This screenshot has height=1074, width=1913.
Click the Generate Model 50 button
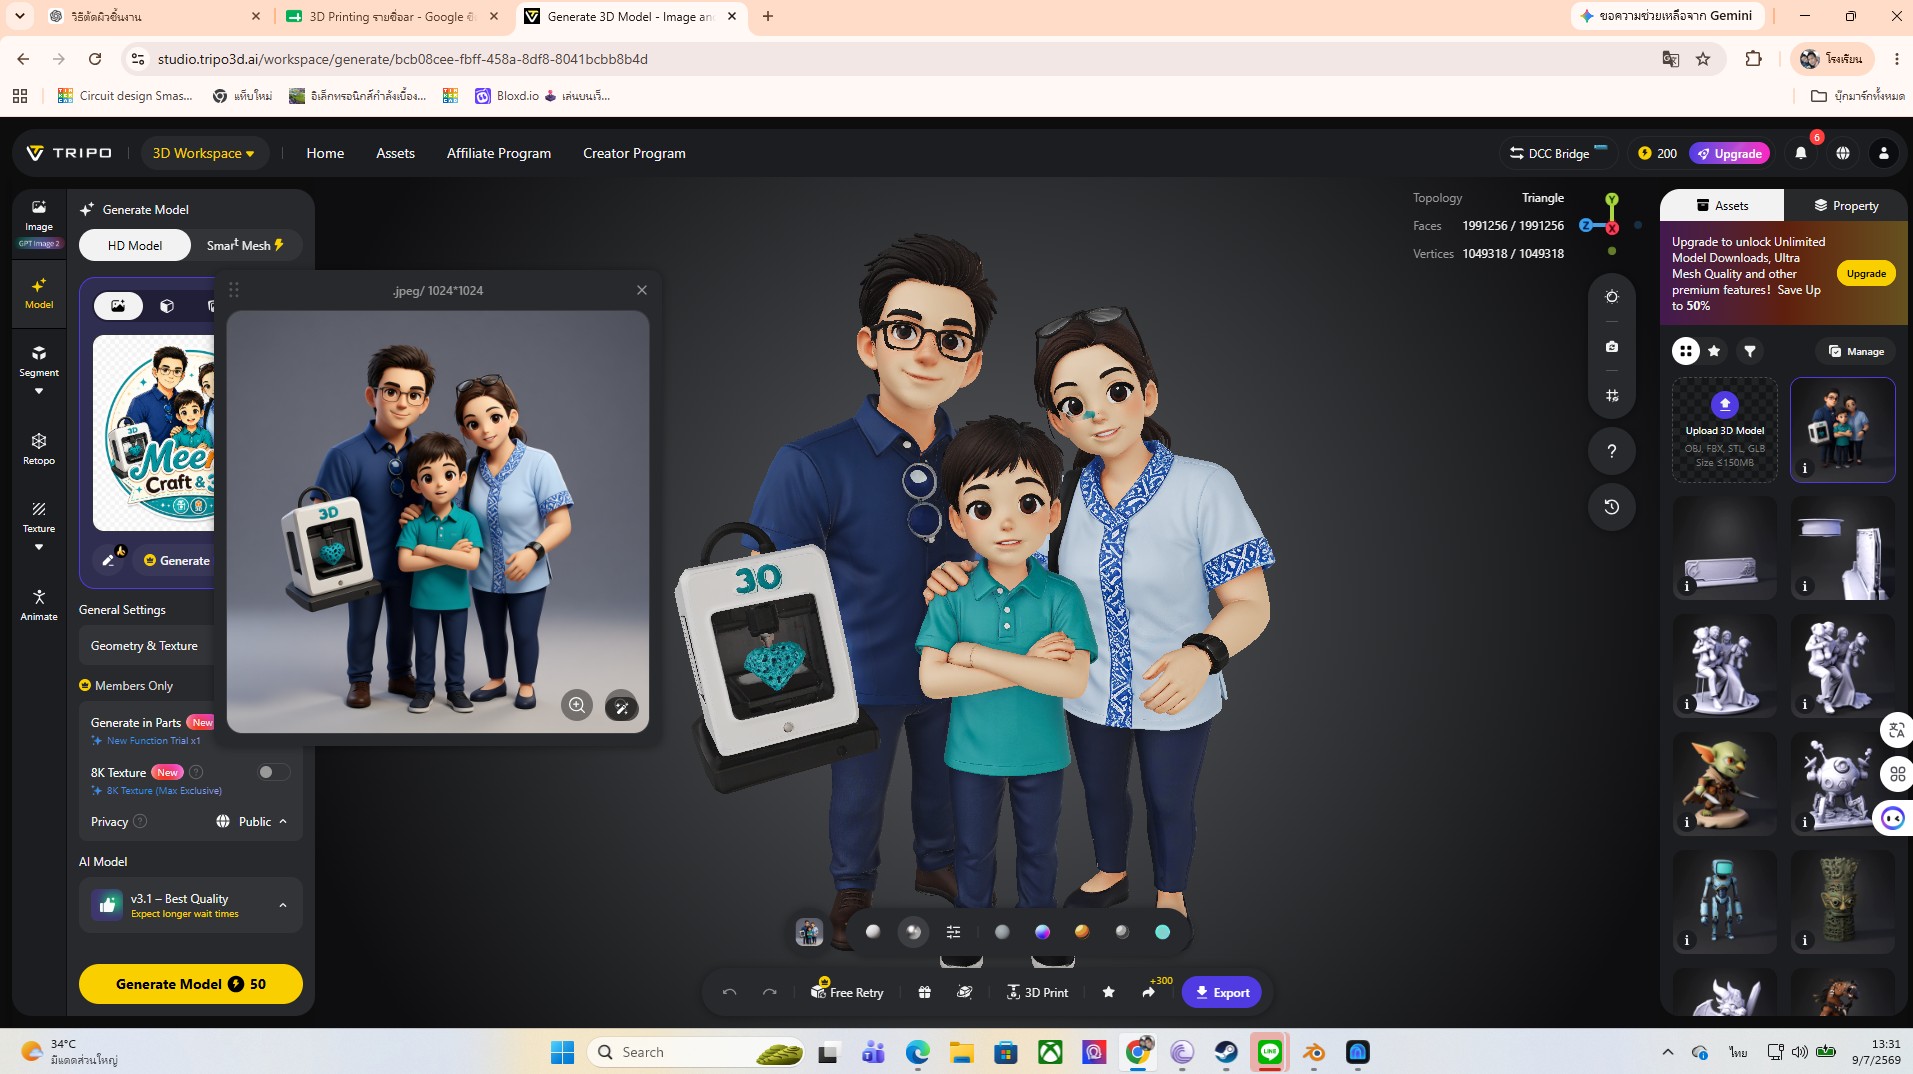(x=190, y=984)
